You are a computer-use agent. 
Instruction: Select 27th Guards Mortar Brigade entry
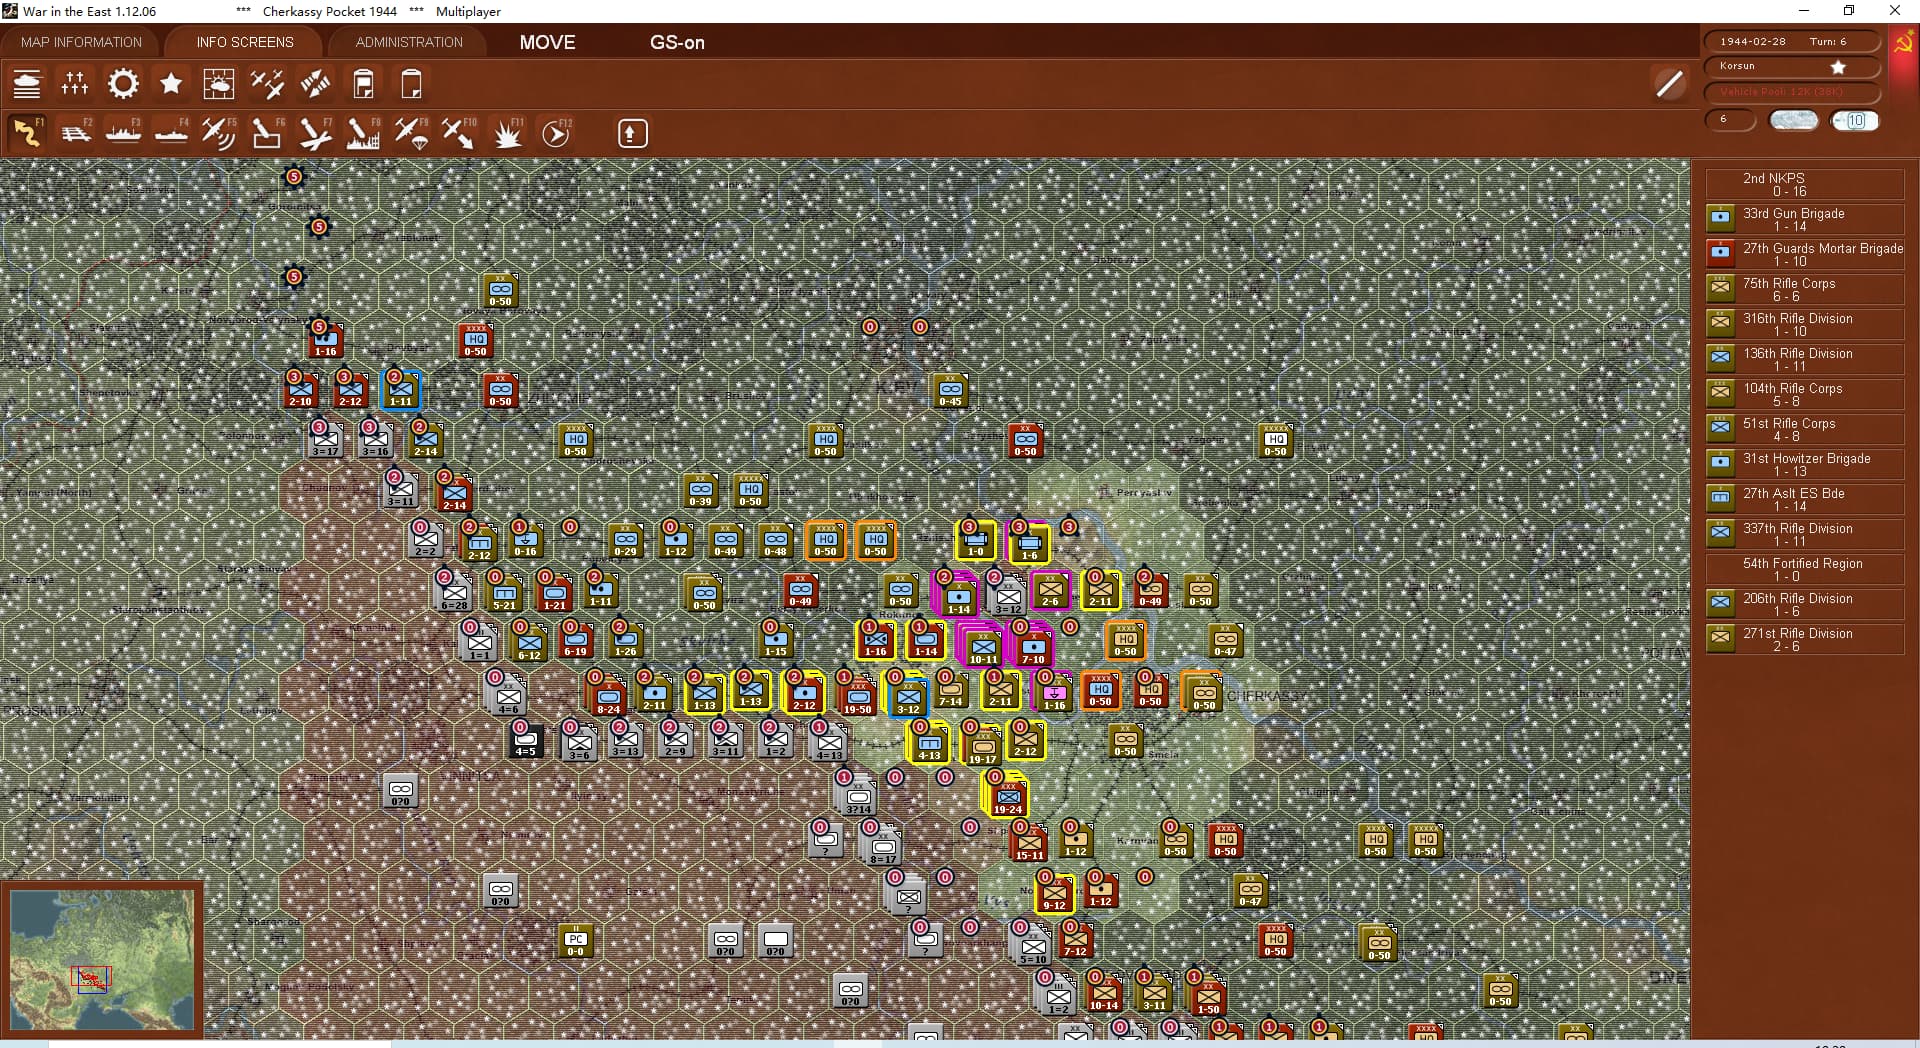1805,254
